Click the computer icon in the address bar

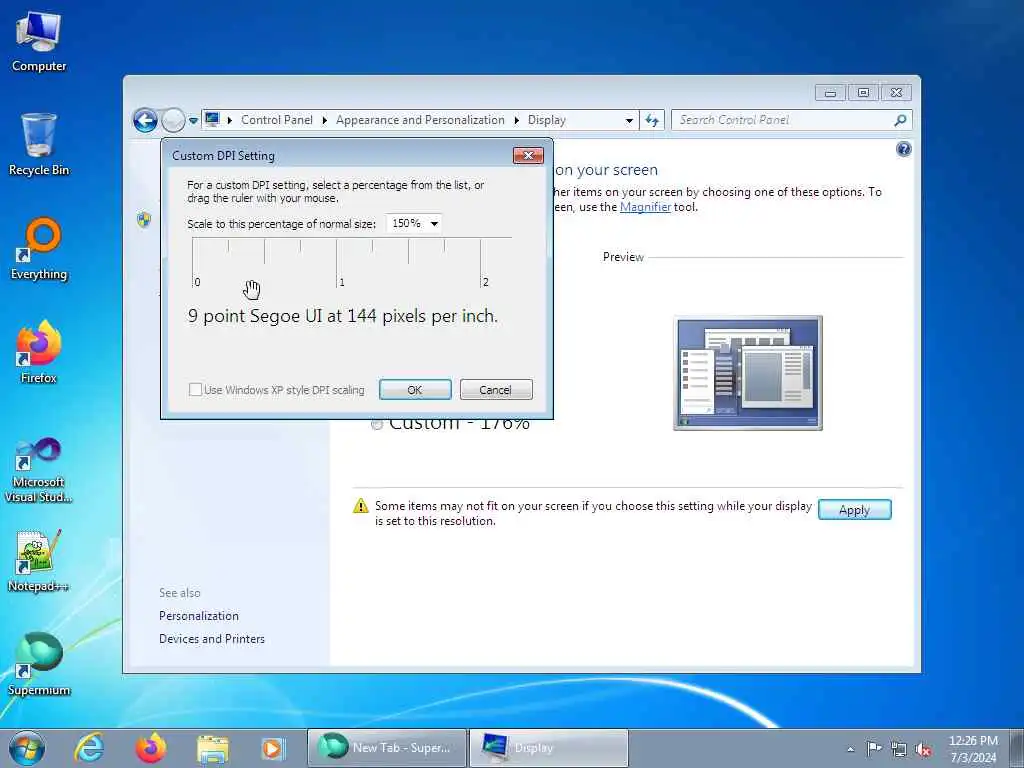click(x=212, y=120)
